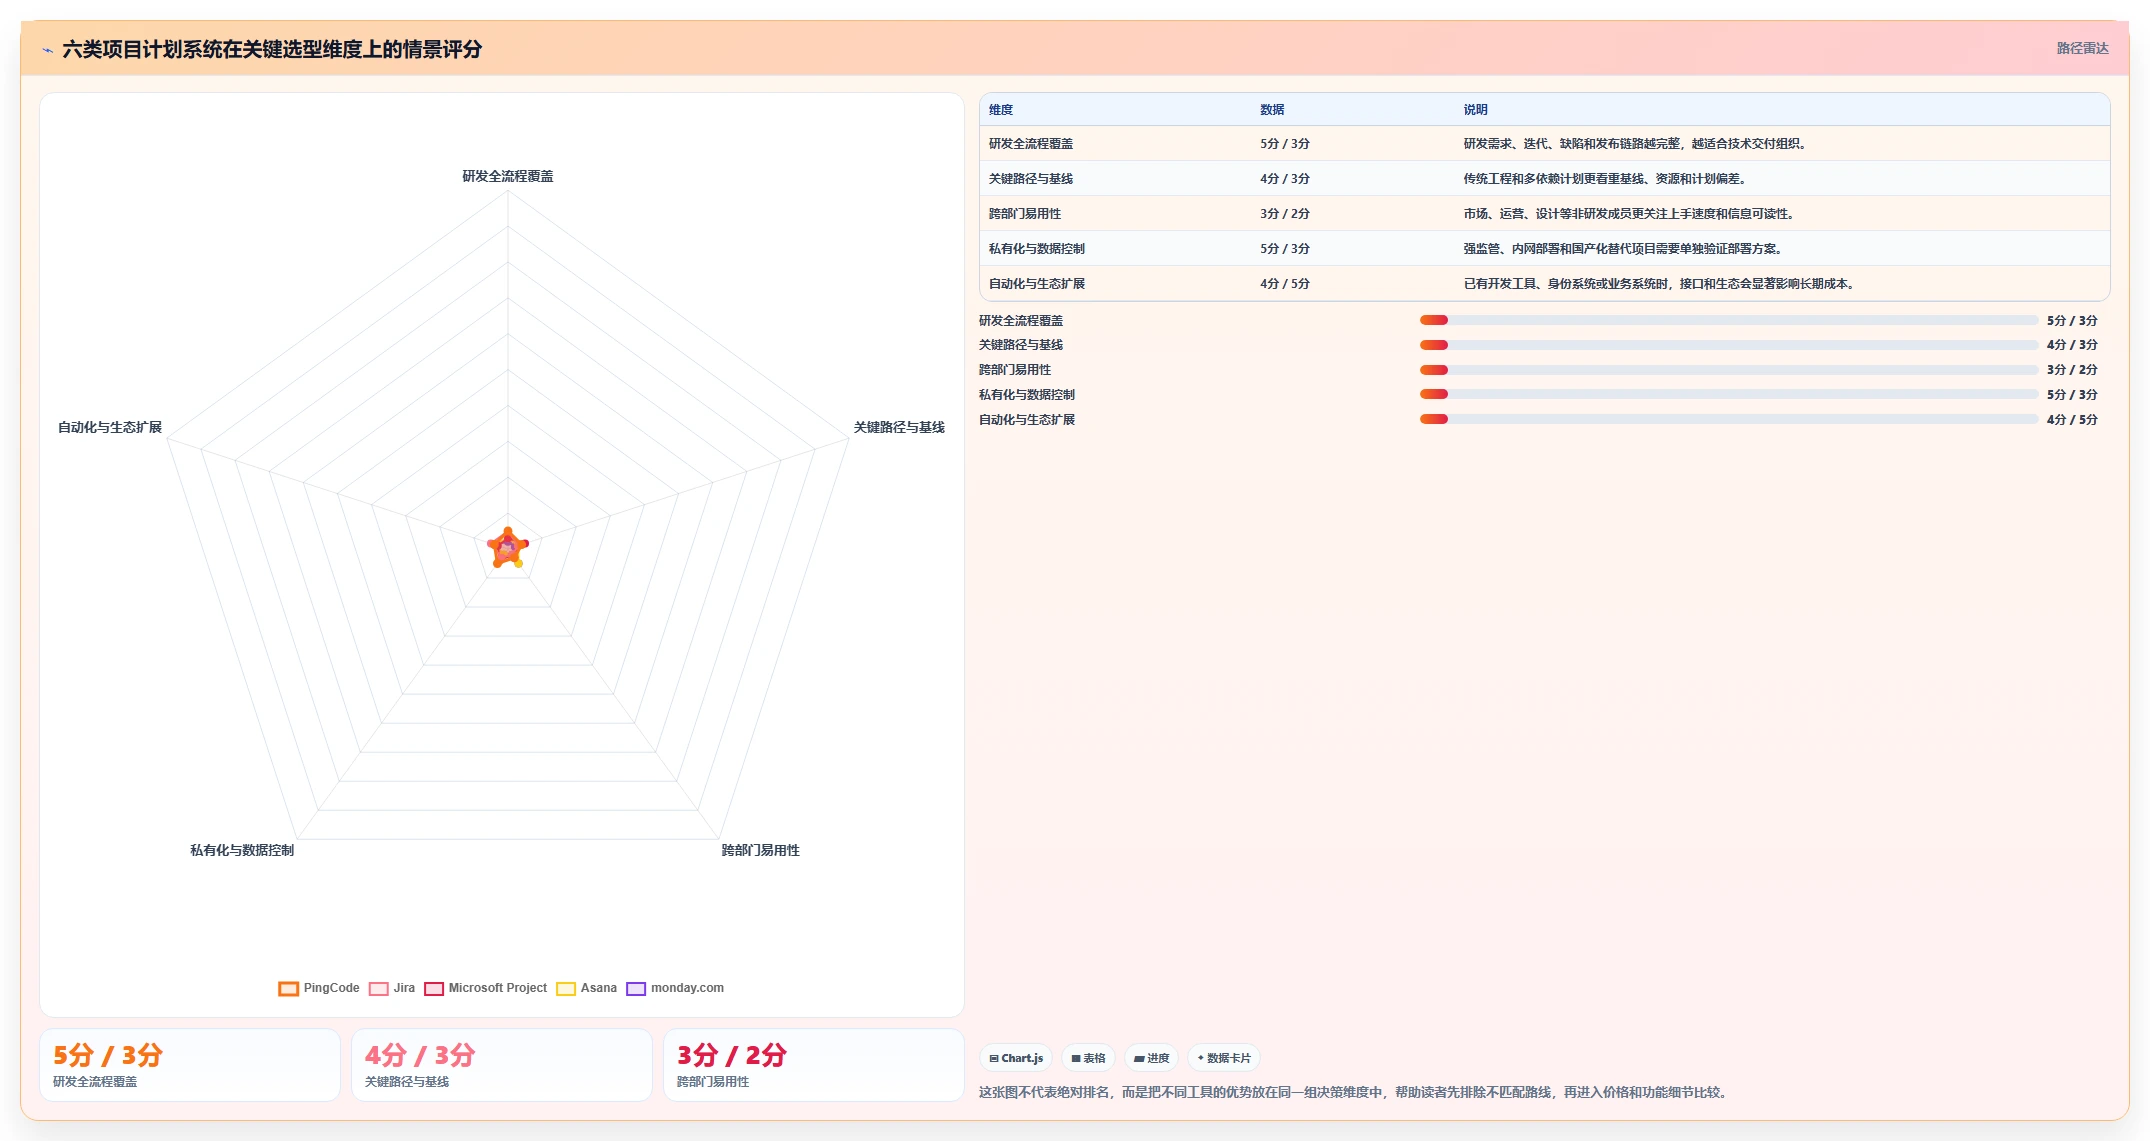Toggle the monday.com legend swatch
The width and height of the screenshot is (2150, 1141).
636,988
